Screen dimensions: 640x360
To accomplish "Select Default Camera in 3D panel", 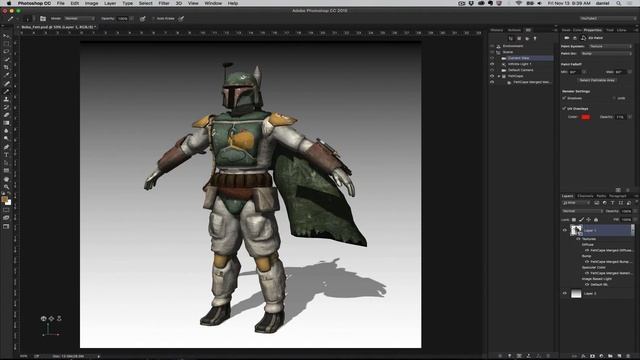I will pos(522,70).
